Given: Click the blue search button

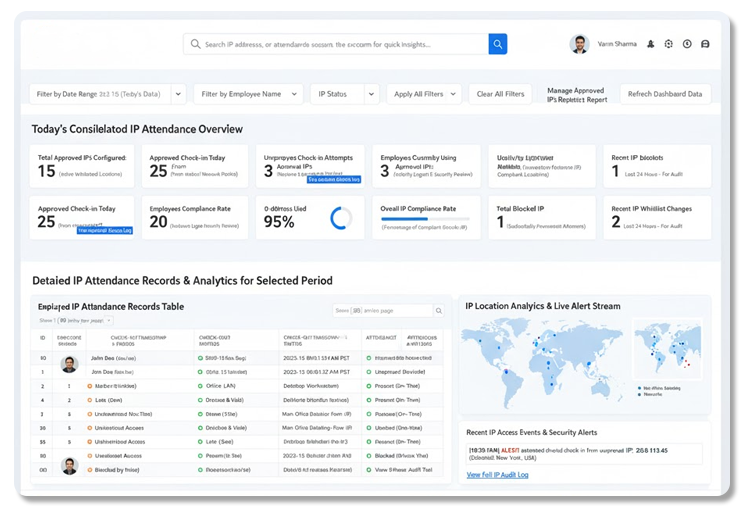Looking at the screenshot, I should click(497, 44).
